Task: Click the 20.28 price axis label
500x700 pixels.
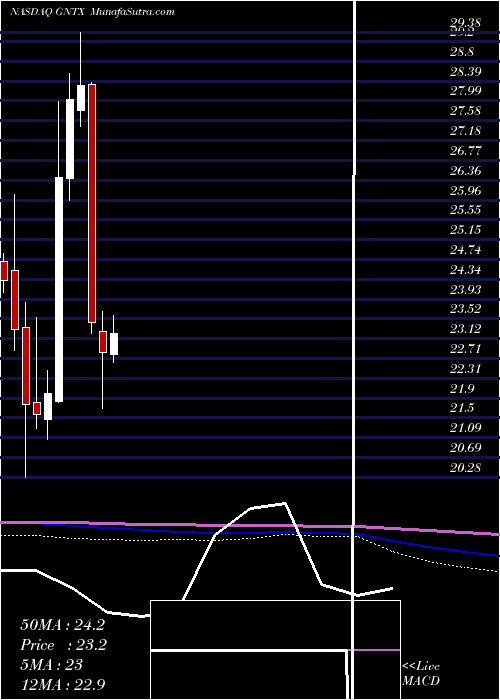Action: tap(466, 468)
